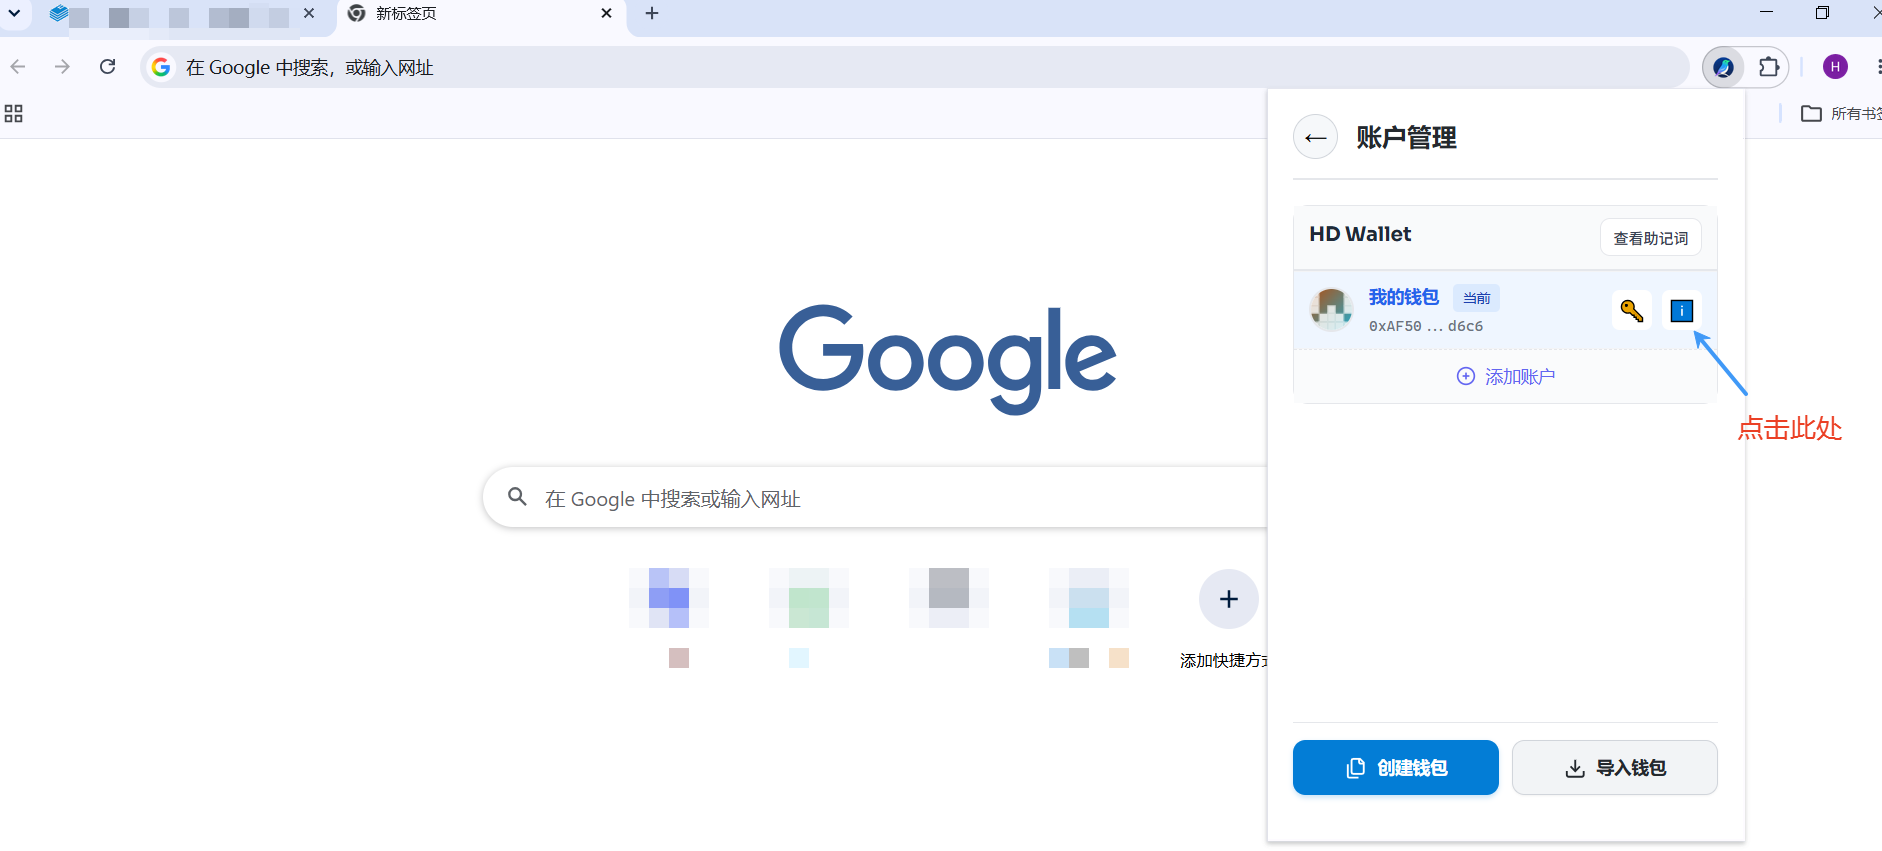This screenshot has height=851, width=1882.
Task: Open the wallet extension icon in toolbar
Action: tap(1723, 67)
